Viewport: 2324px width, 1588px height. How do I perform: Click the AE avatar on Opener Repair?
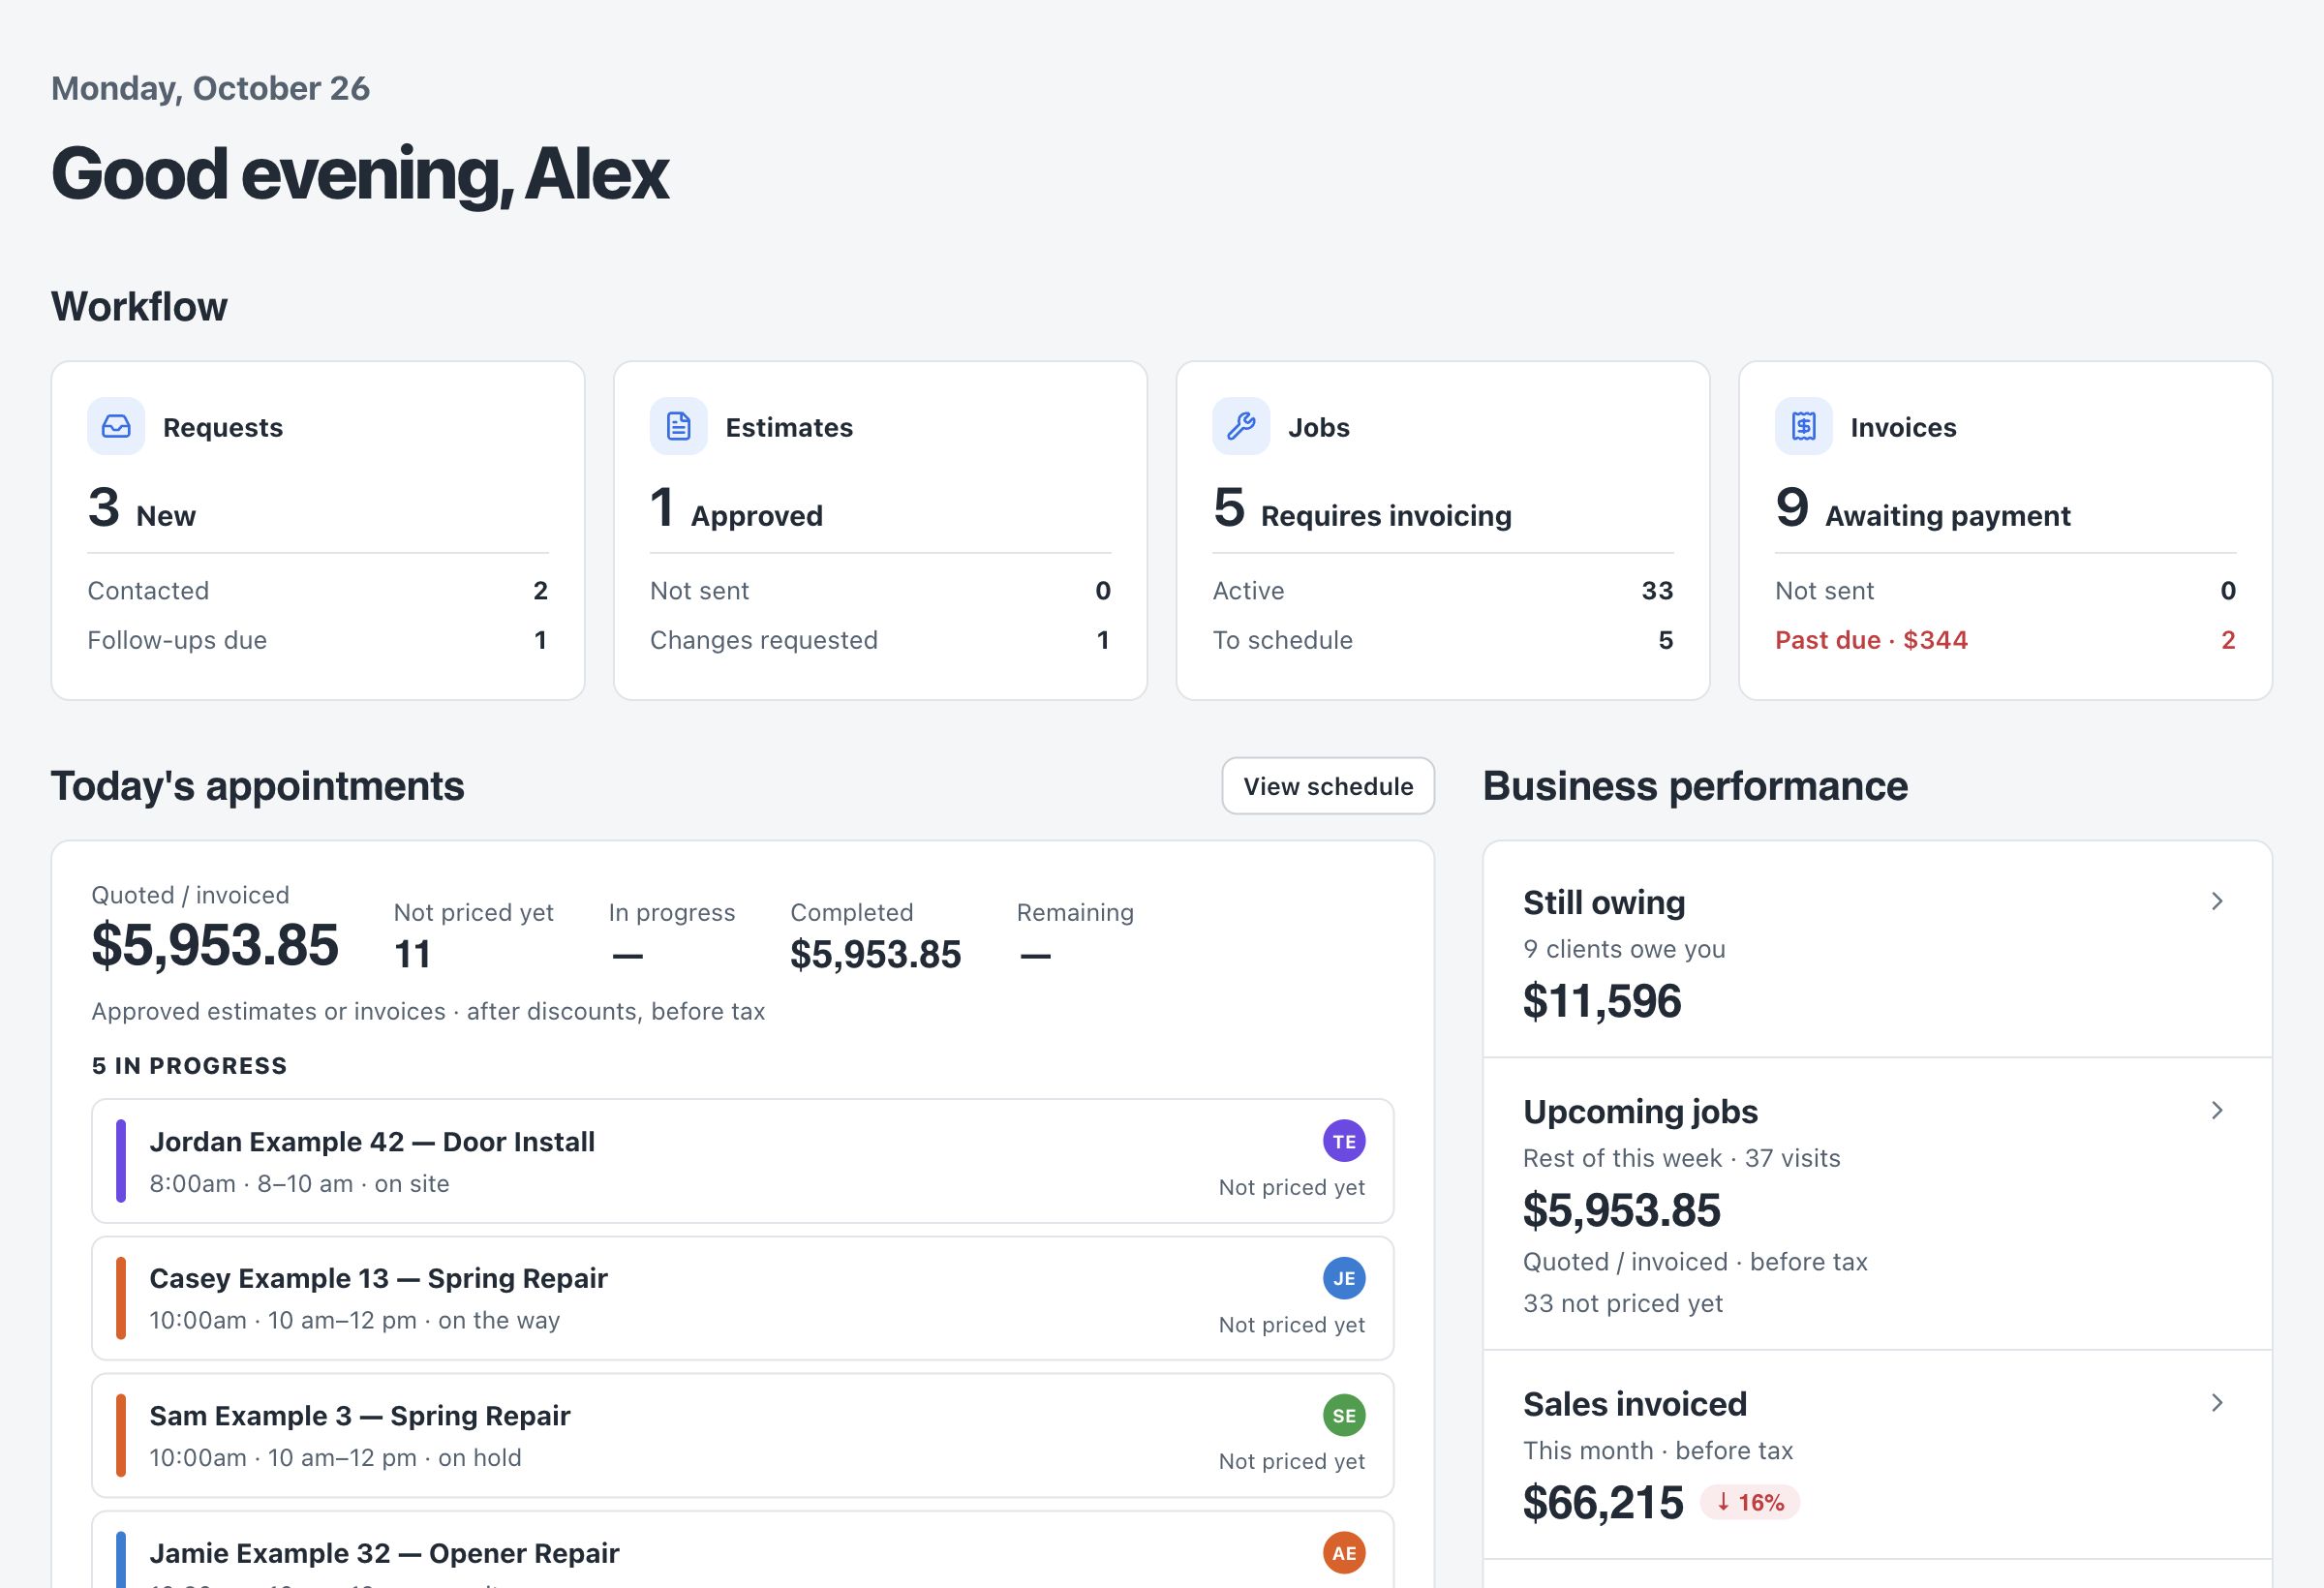point(1344,1553)
